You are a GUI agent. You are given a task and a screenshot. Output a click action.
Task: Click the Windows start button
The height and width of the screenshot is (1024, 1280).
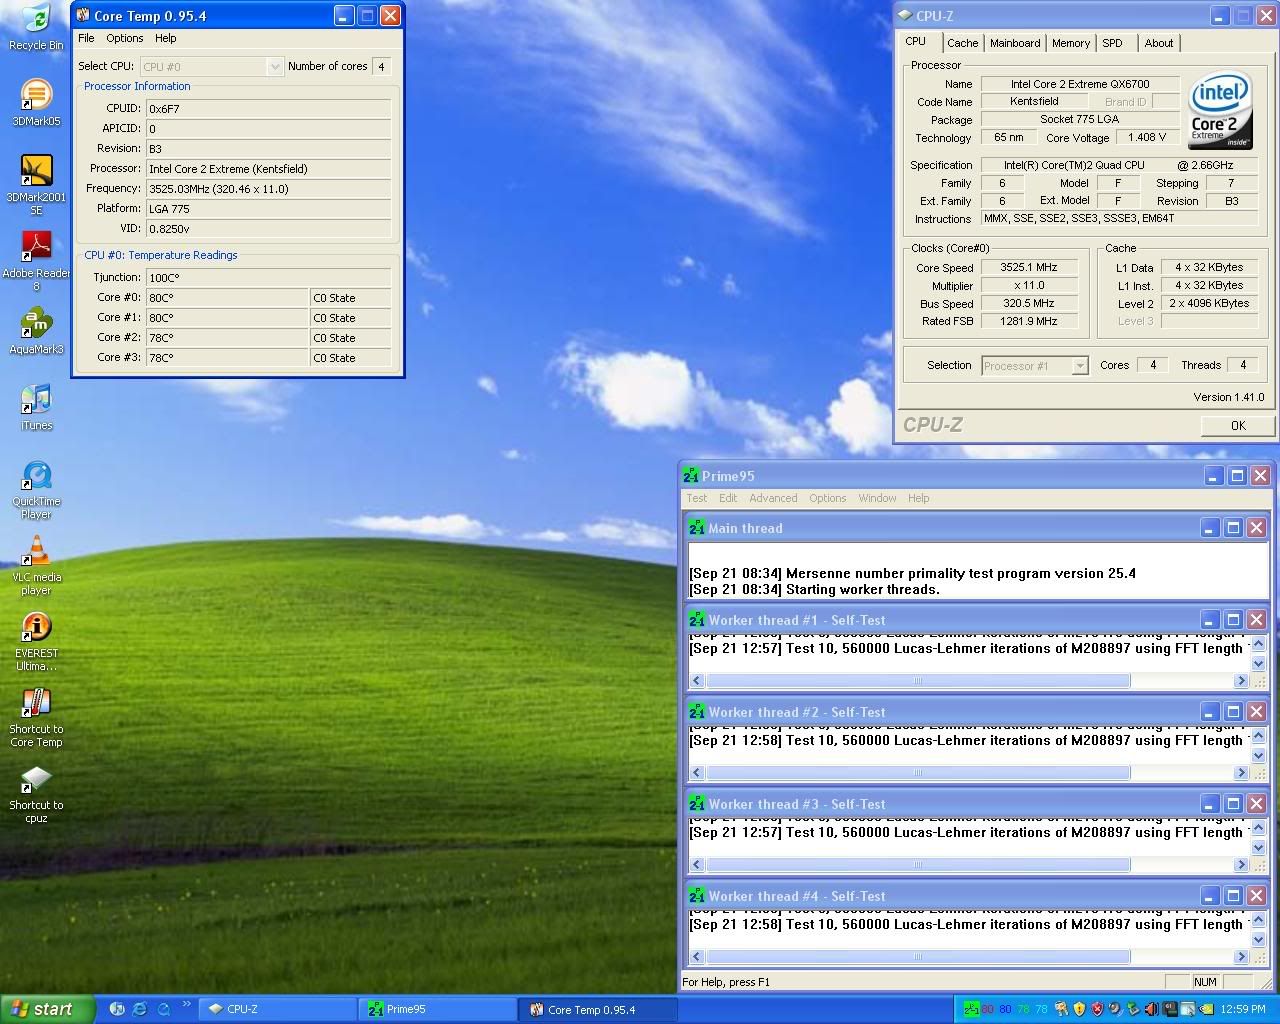(48, 1009)
